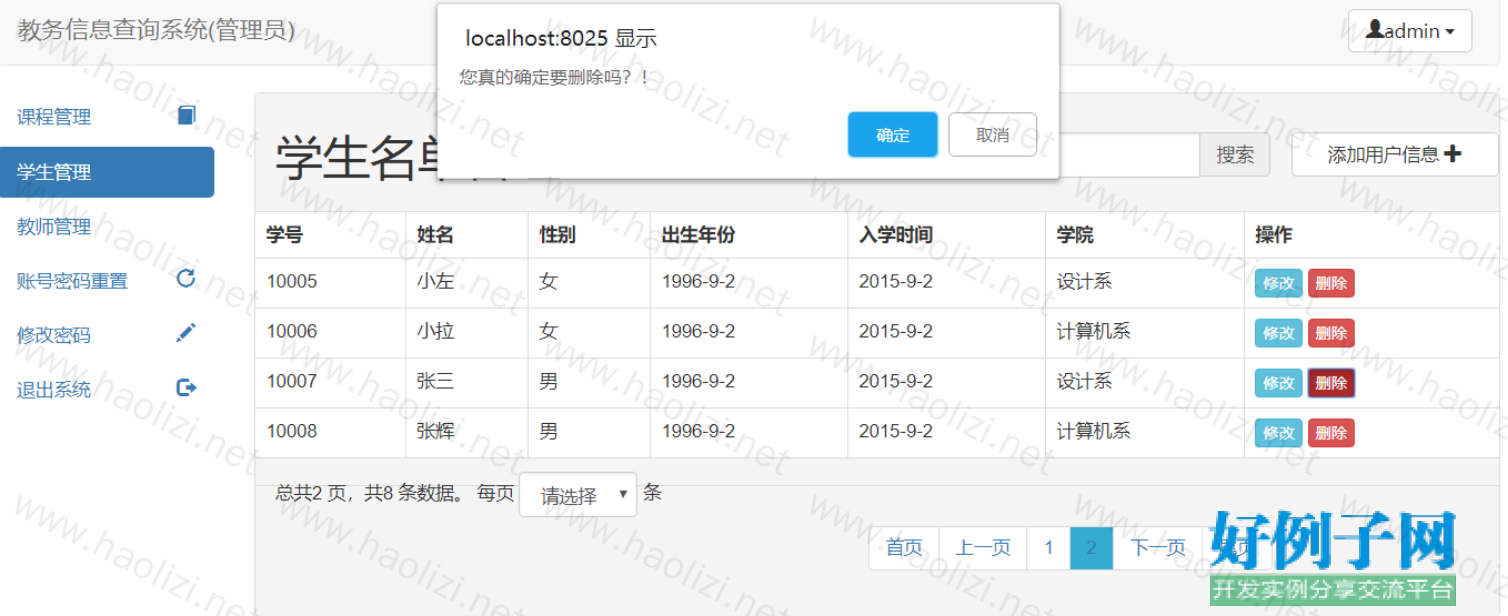Viewport: 1508px width, 616px height.
Task: Select 学生管理 in the sidebar
Action: click(x=106, y=172)
